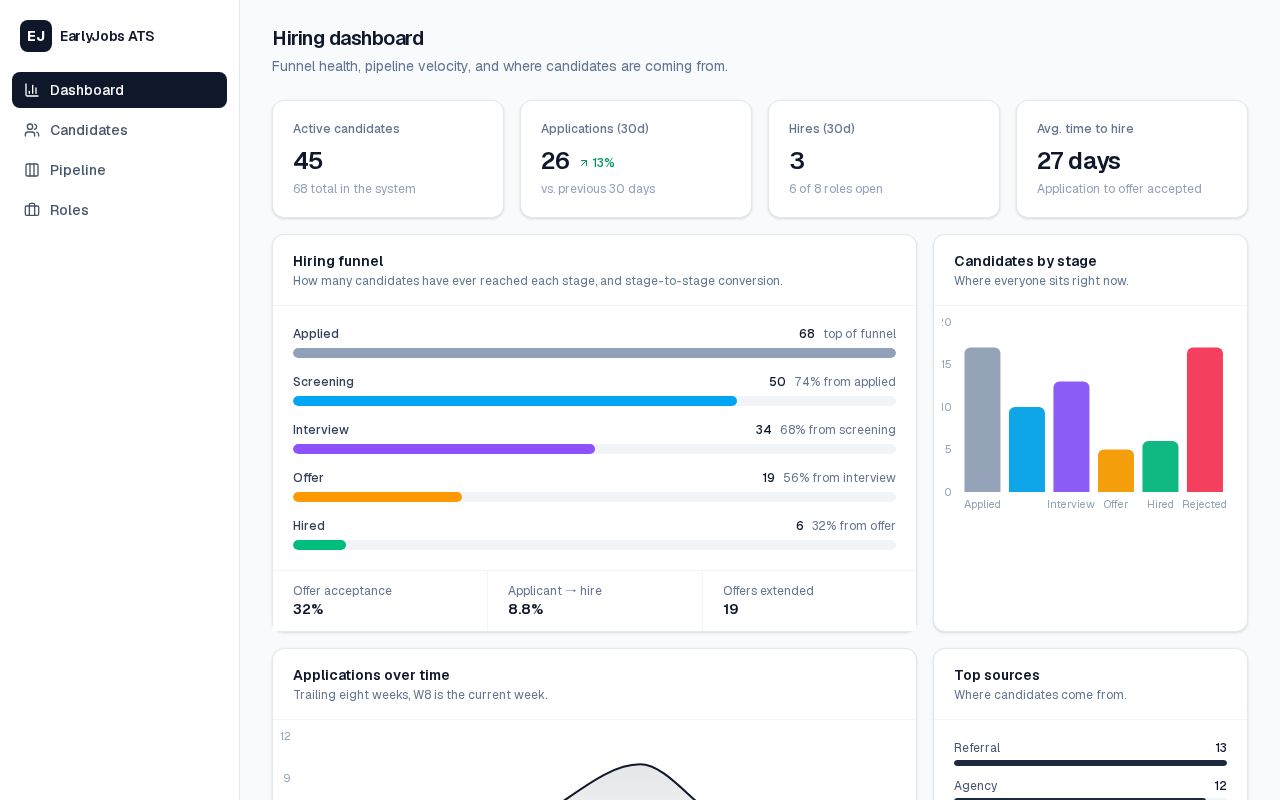Click the blue Screening bar in stage chart

[1027, 449]
